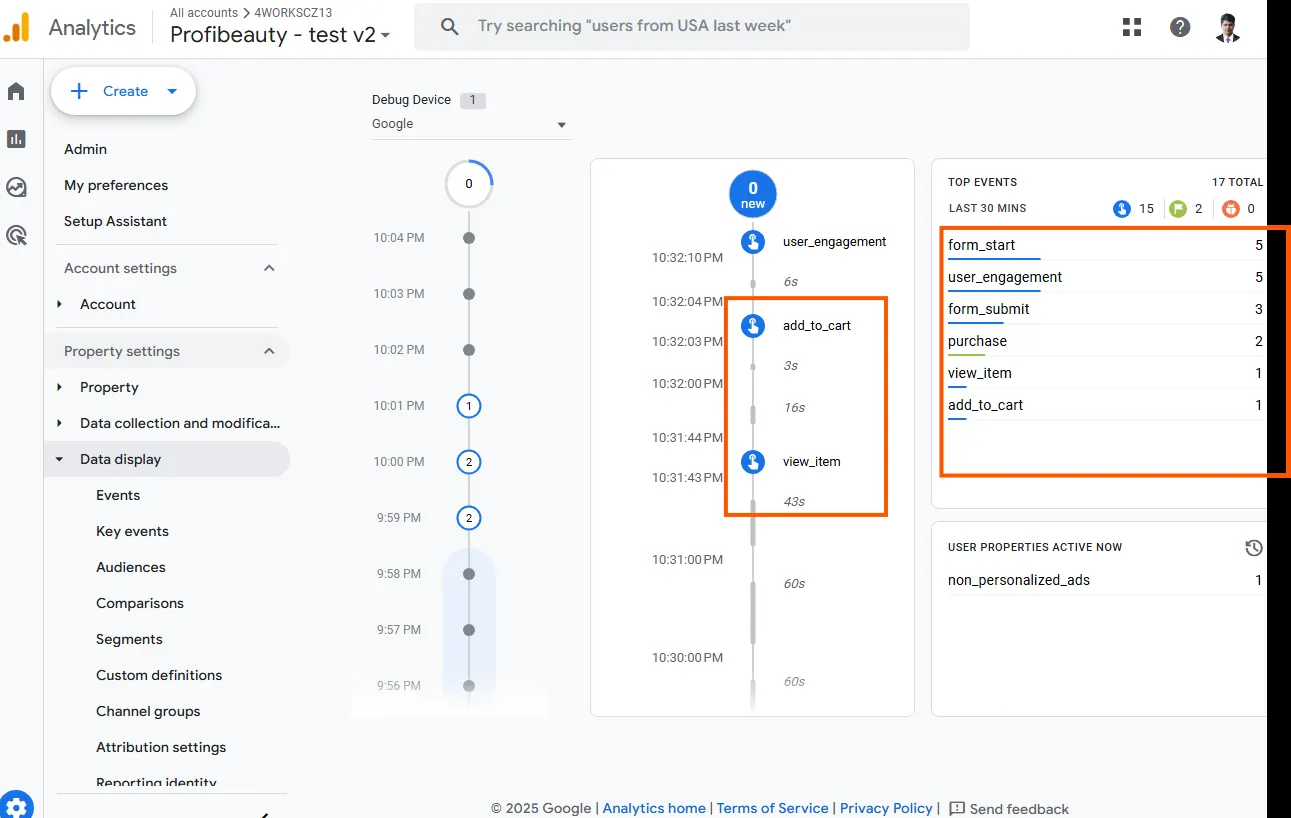The image size is (1291, 818).
Task: Click the search magnifier icon
Action: pos(450,27)
